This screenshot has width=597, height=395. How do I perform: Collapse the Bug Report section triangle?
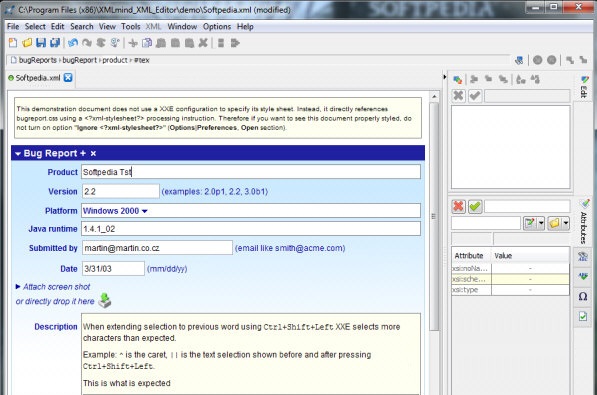[x=18, y=154]
